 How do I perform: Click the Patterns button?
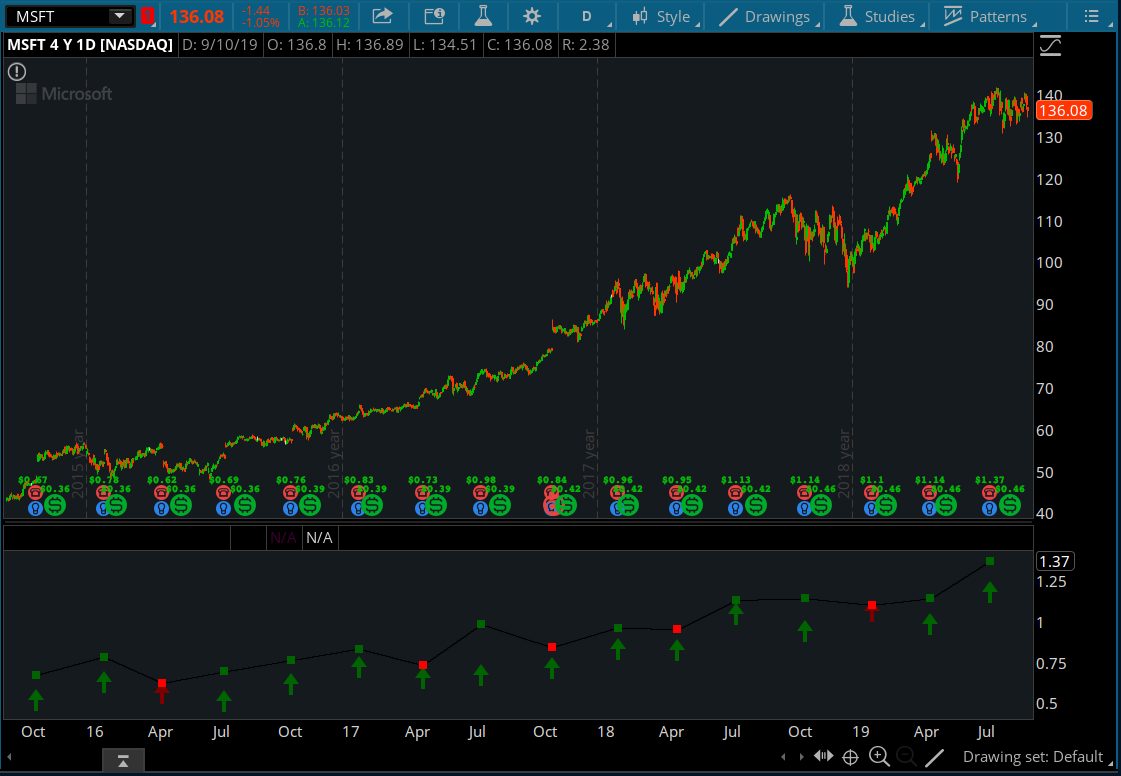(x=986, y=16)
